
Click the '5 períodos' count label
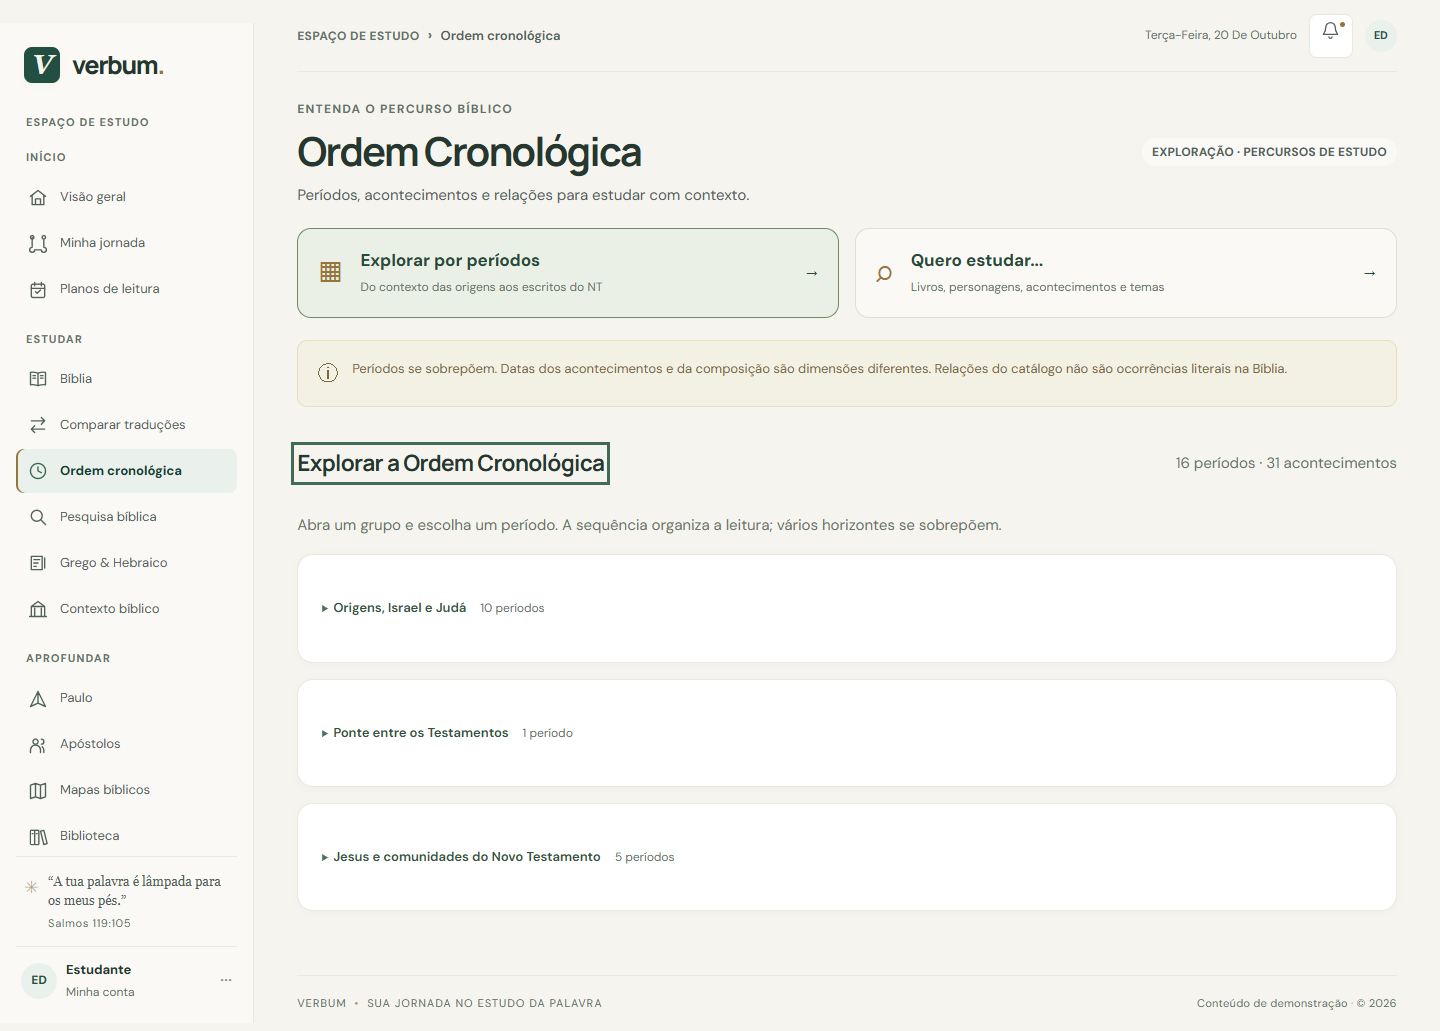[x=645, y=857]
